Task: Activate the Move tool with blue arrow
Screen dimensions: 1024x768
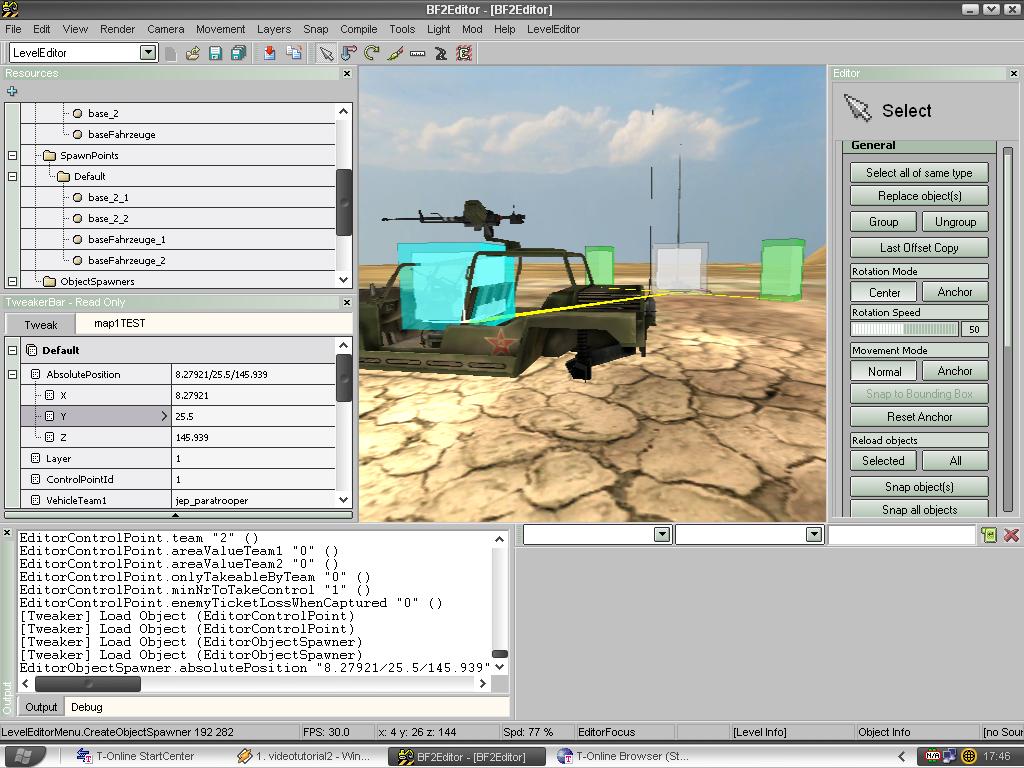Action: 349,53
